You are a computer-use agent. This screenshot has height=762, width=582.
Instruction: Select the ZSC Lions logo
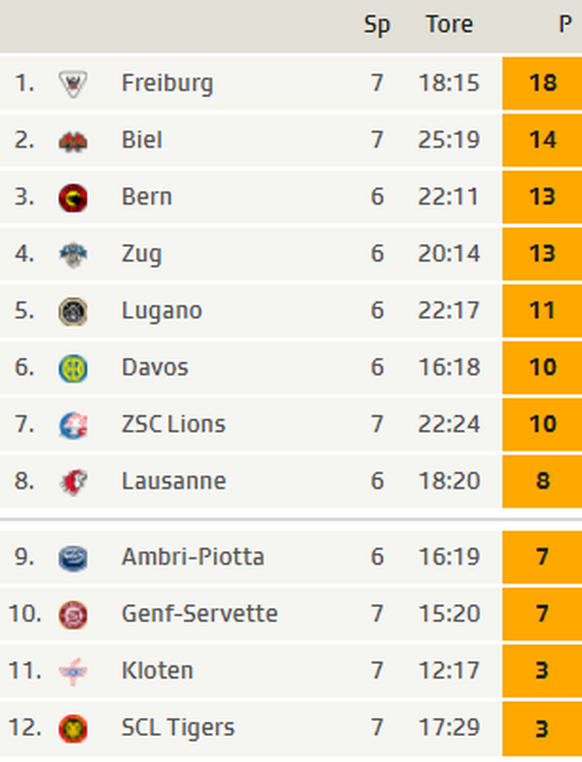point(73,425)
